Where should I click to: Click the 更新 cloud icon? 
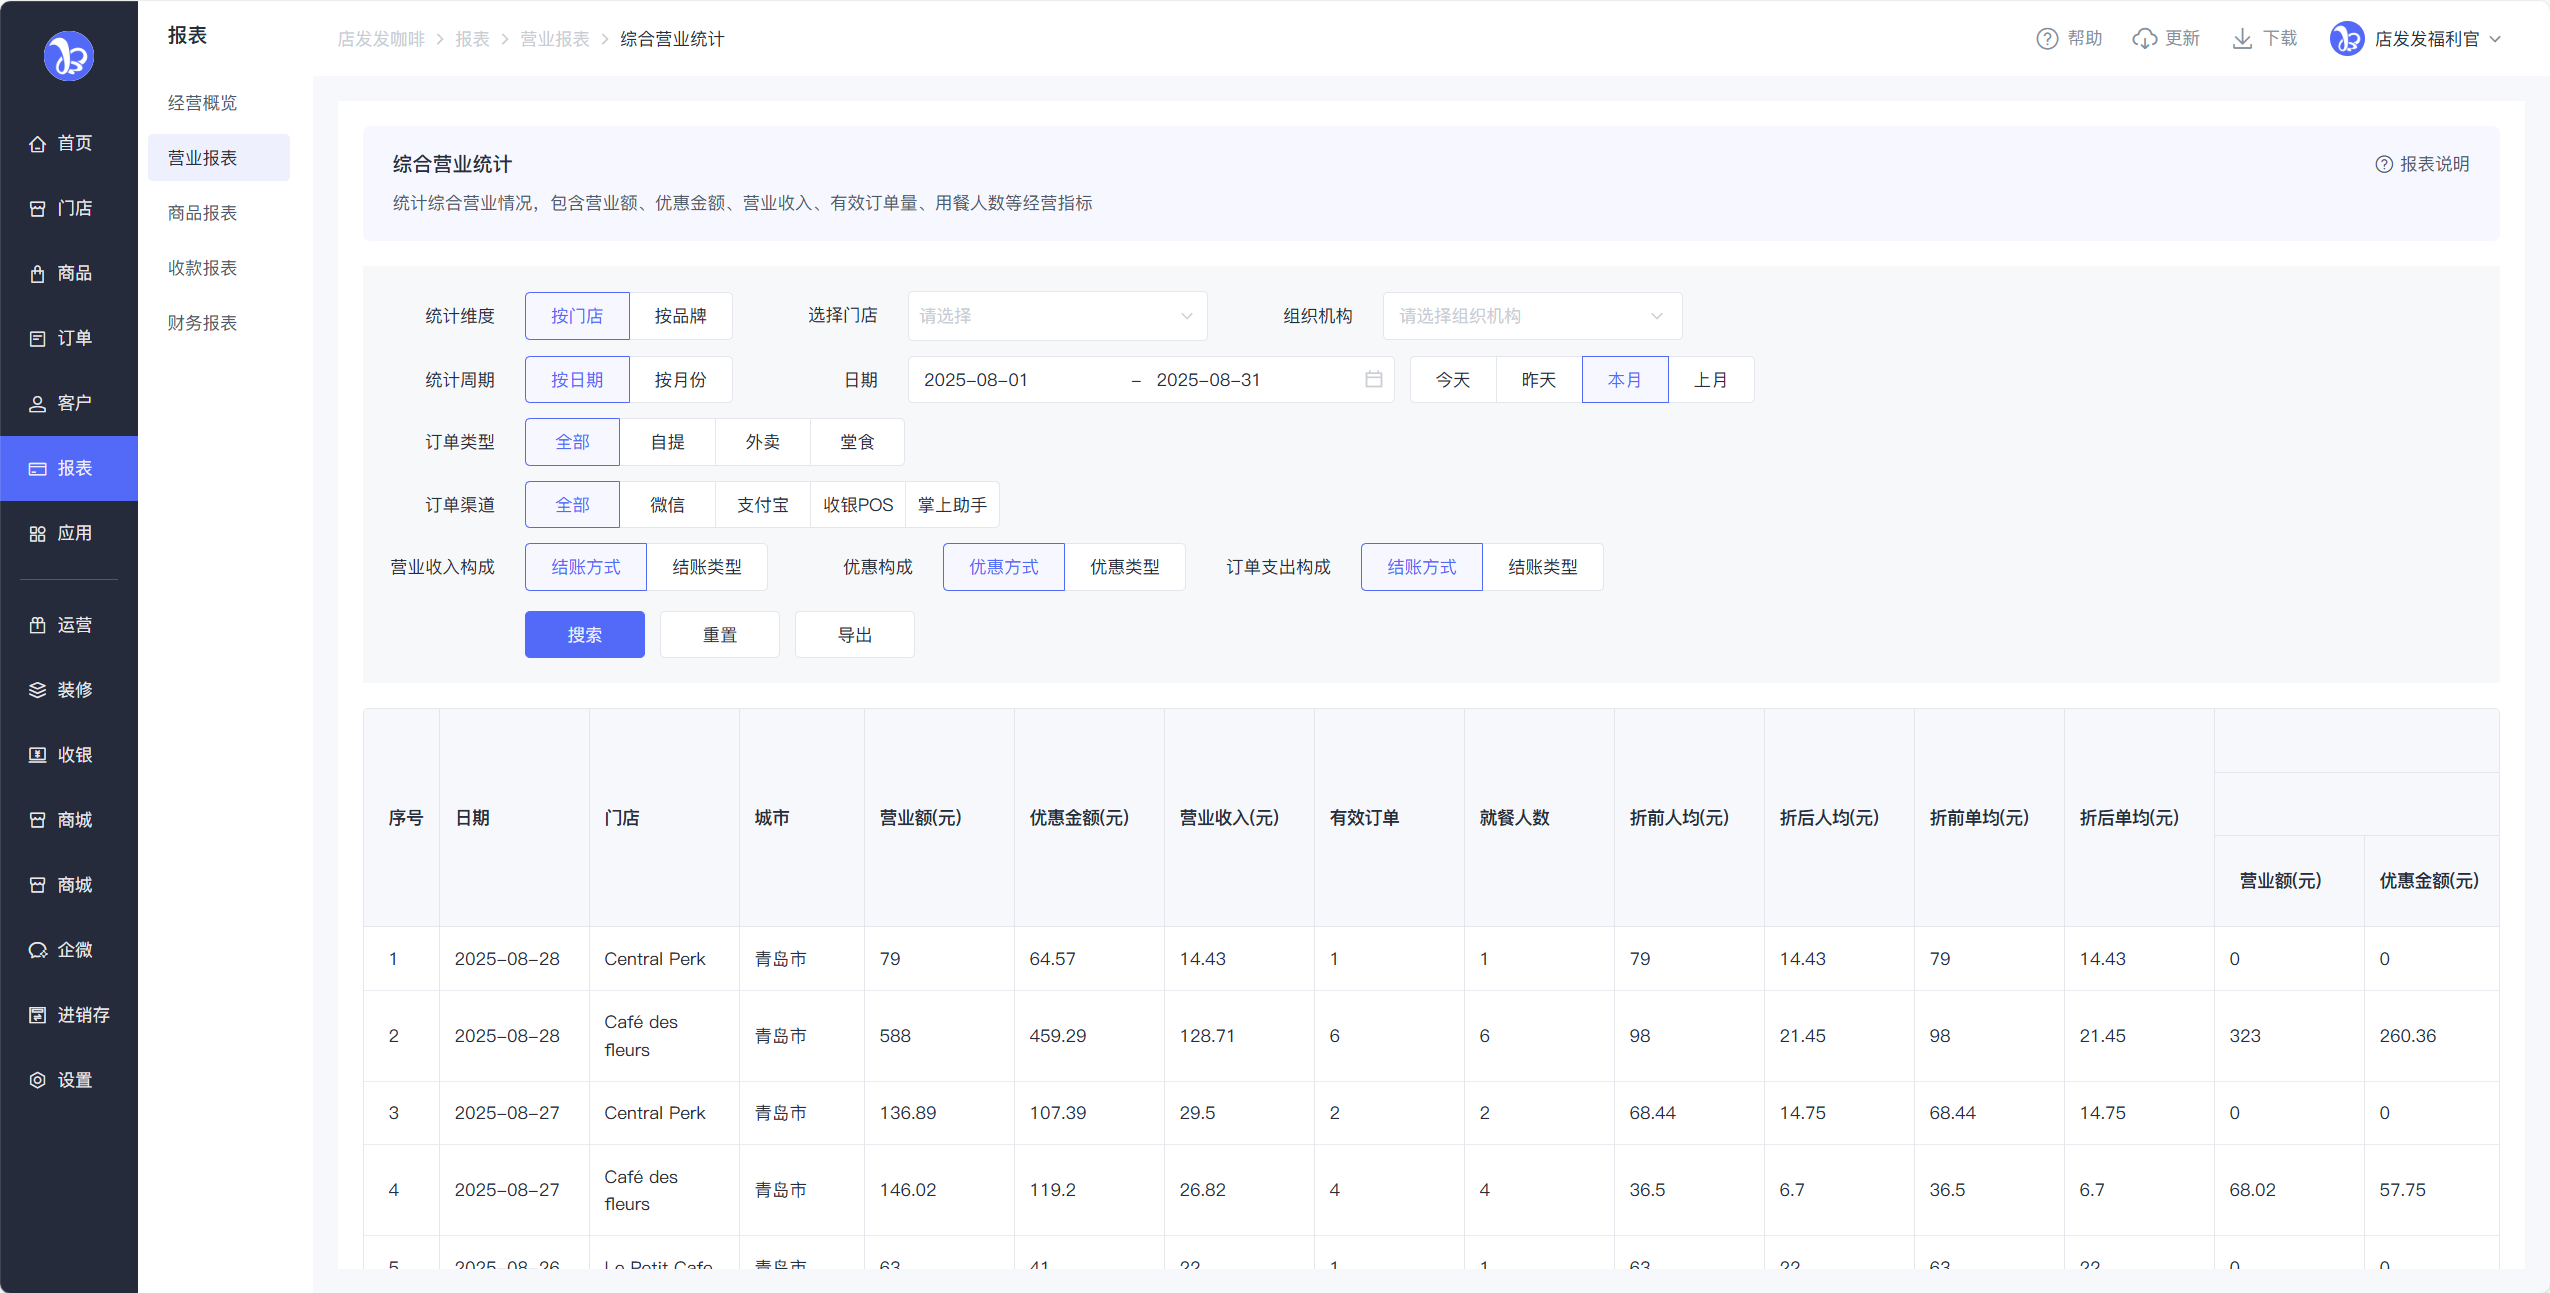2144,39
